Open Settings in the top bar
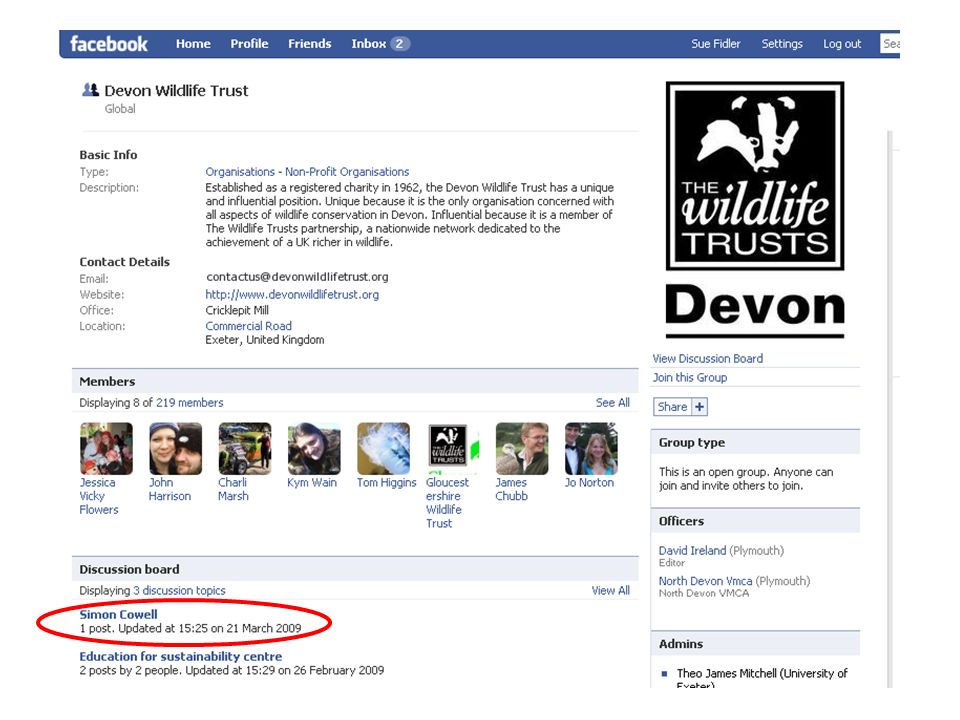This screenshot has width=960, height=720. point(782,43)
